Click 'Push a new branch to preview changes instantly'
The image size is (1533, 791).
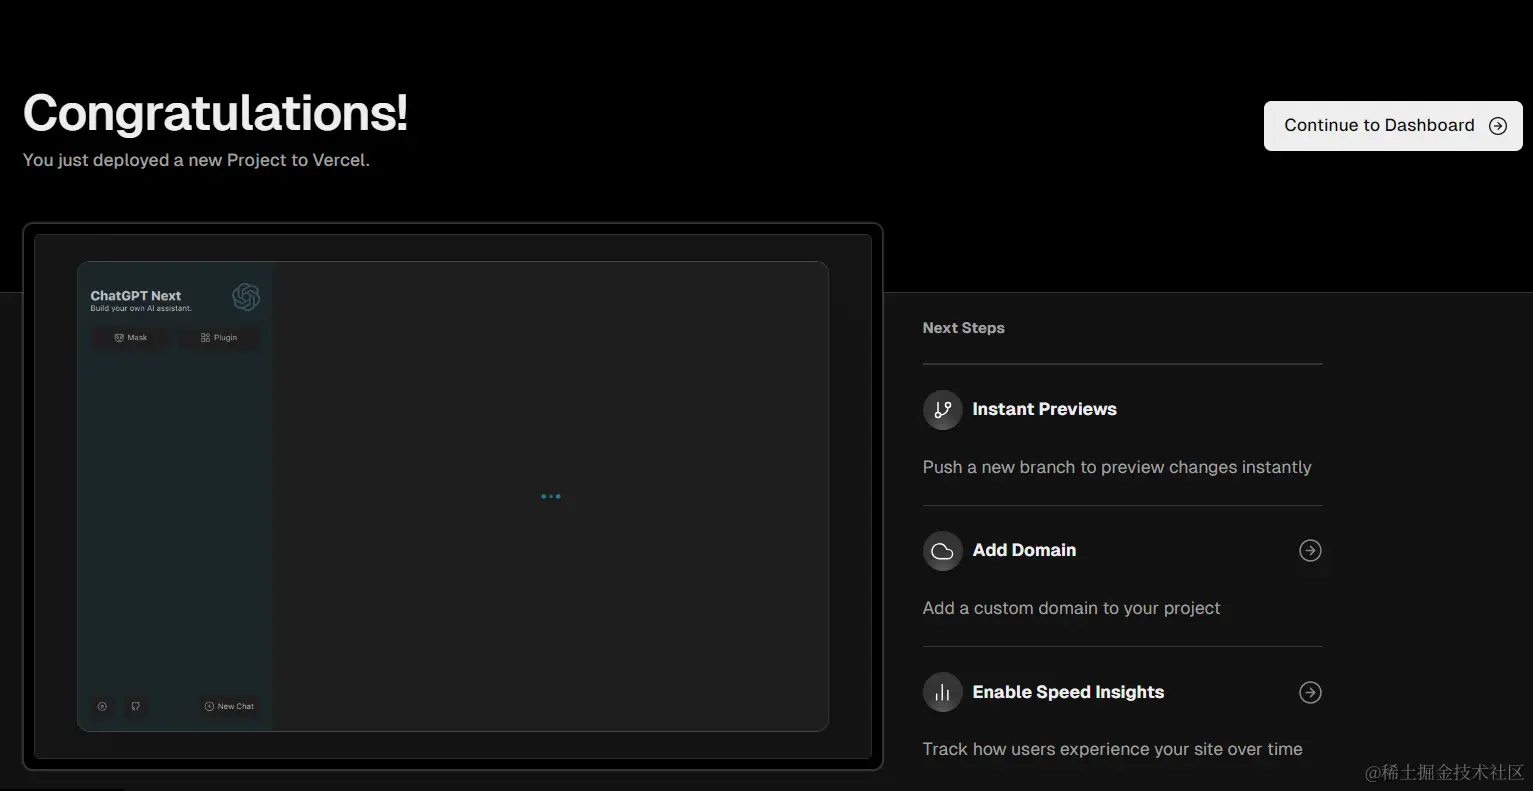(x=1116, y=467)
